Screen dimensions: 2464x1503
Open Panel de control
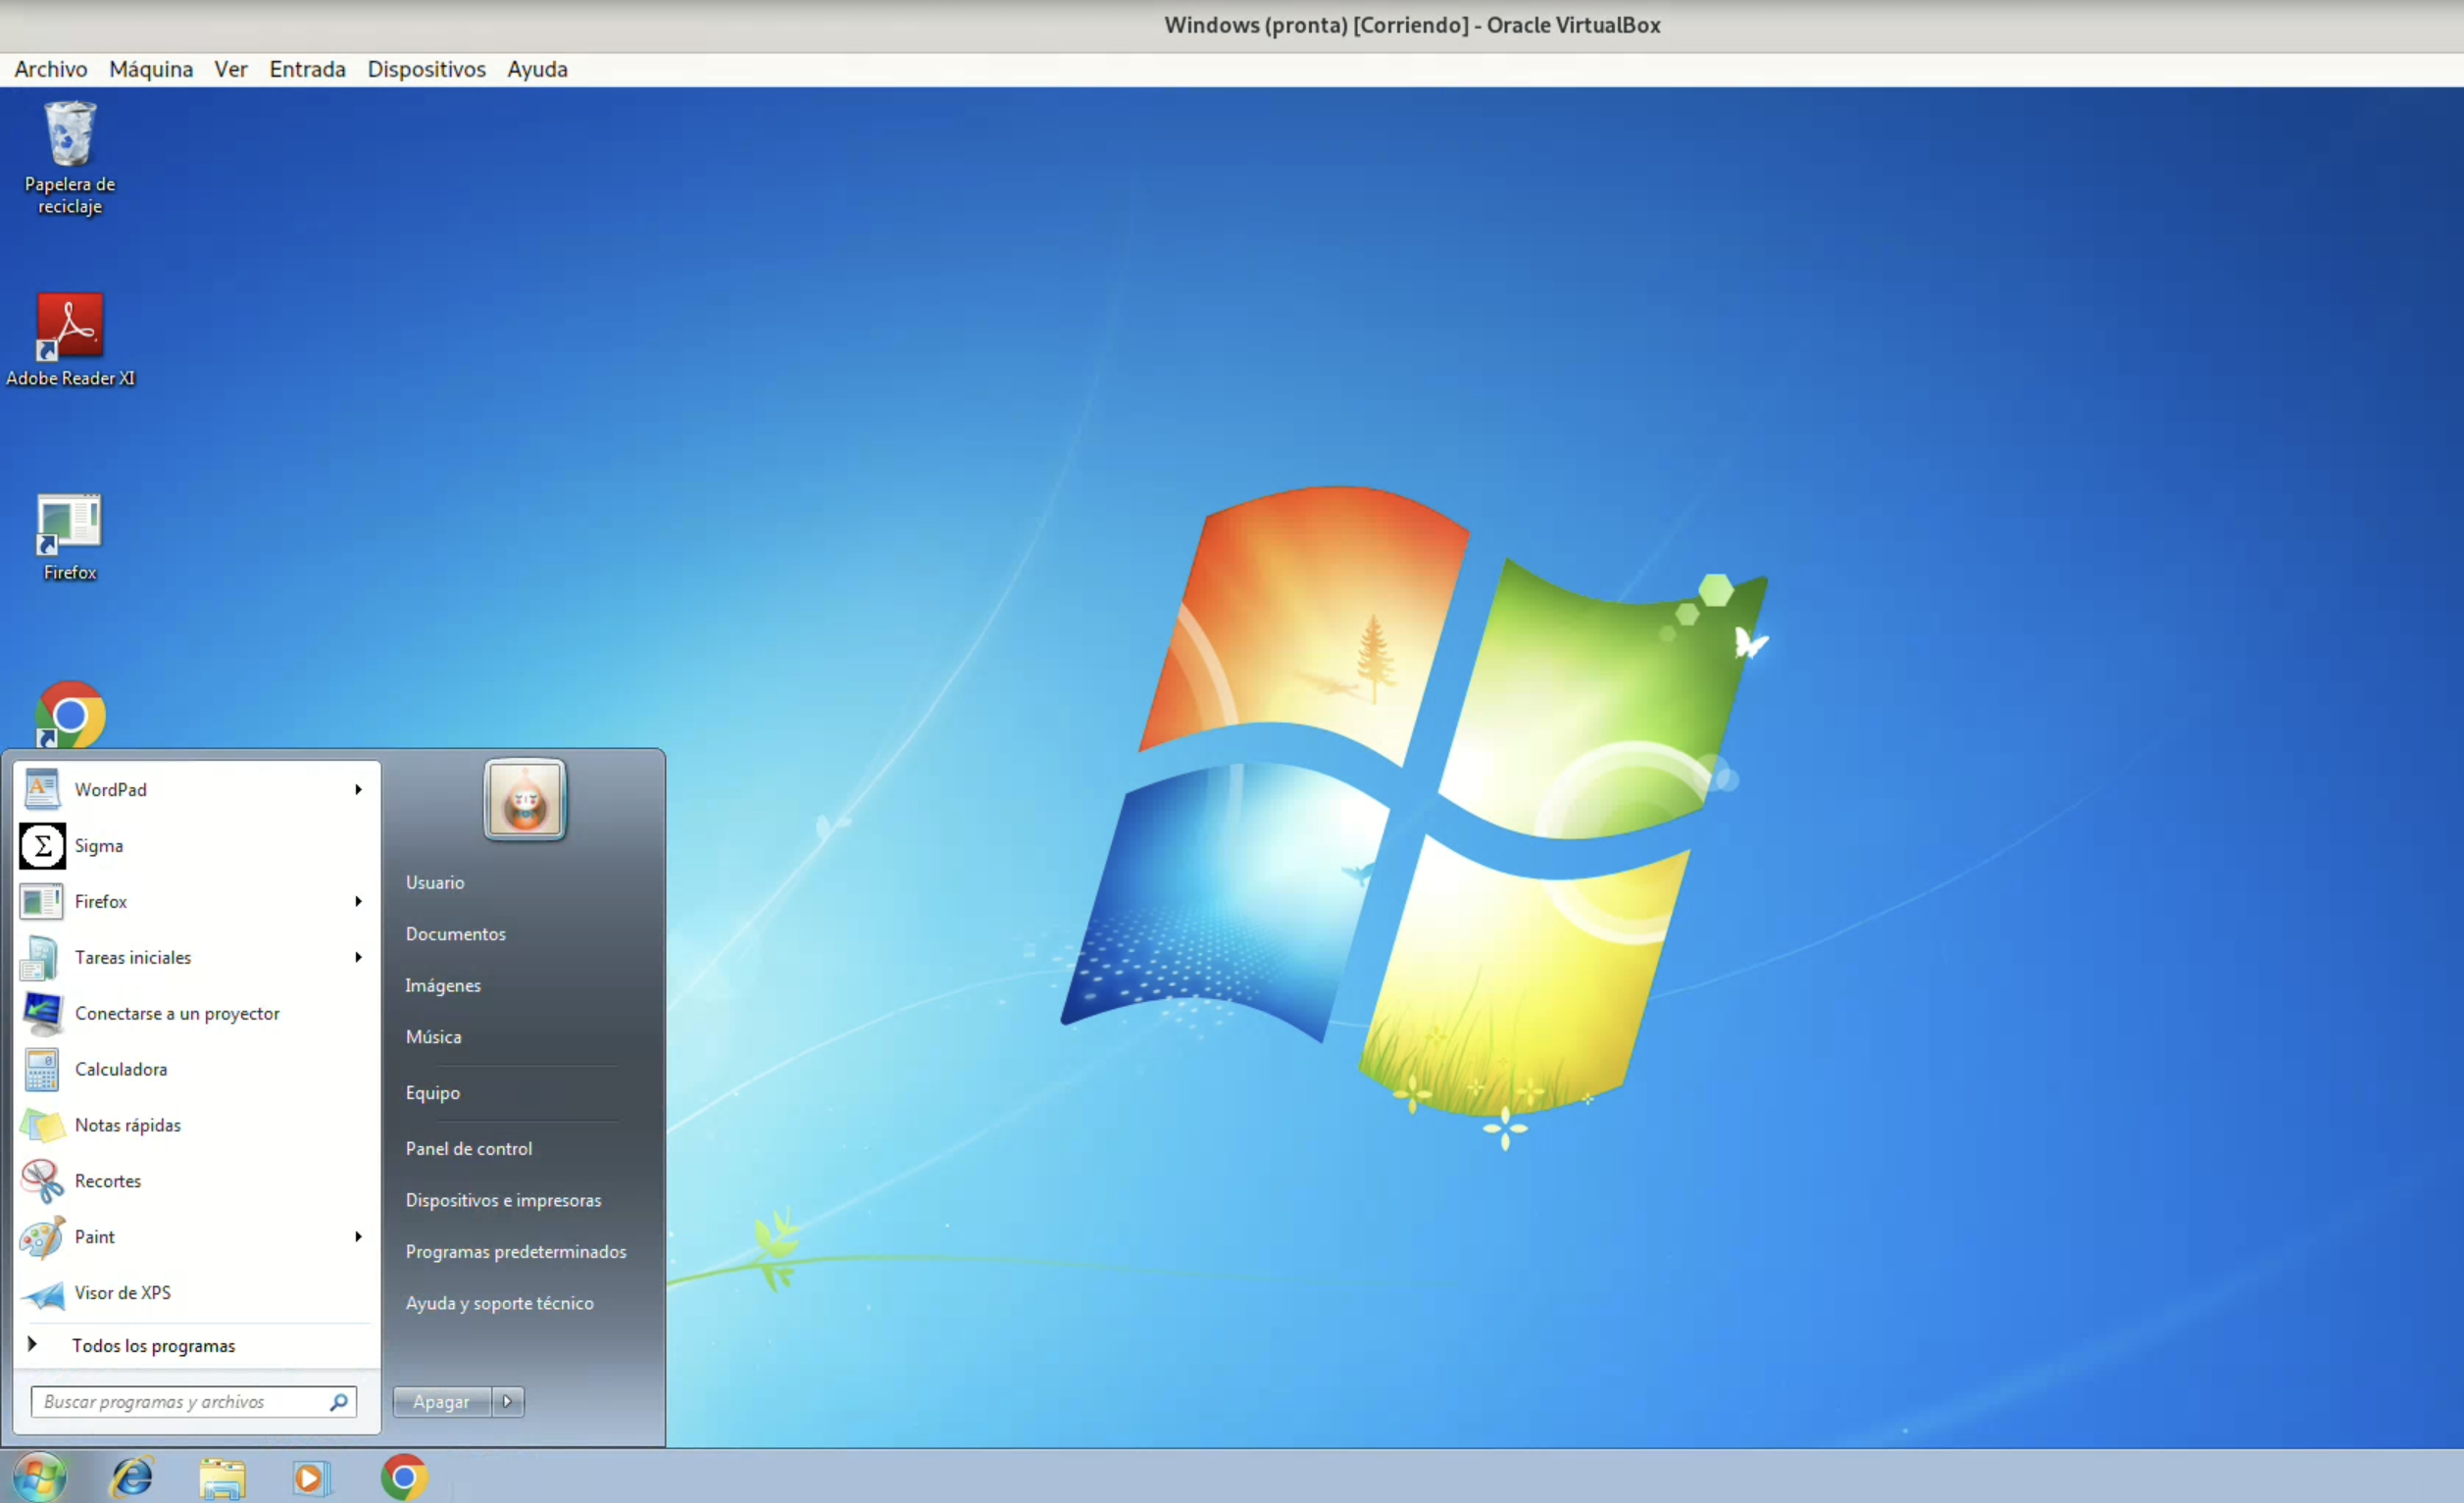pyautogui.click(x=469, y=1148)
